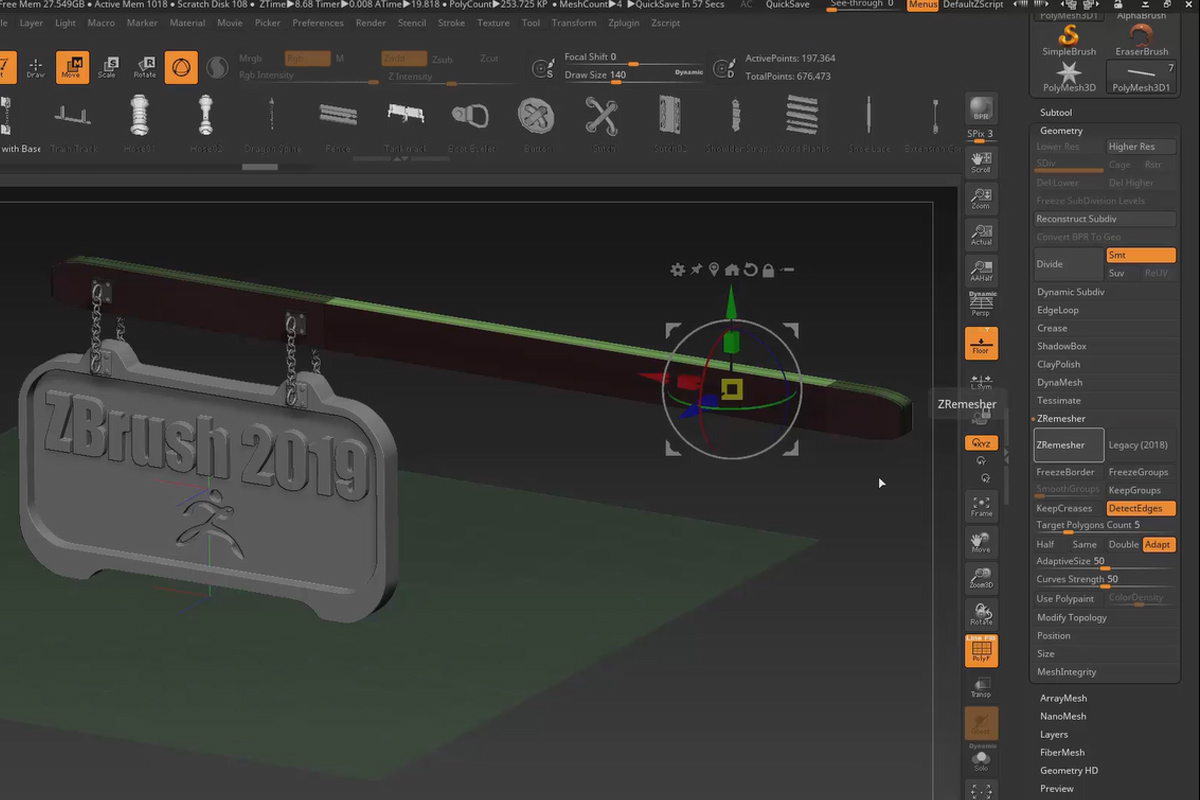
Task: Activate the Move gizmo mode
Action: pyautogui.click(x=71, y=67)
